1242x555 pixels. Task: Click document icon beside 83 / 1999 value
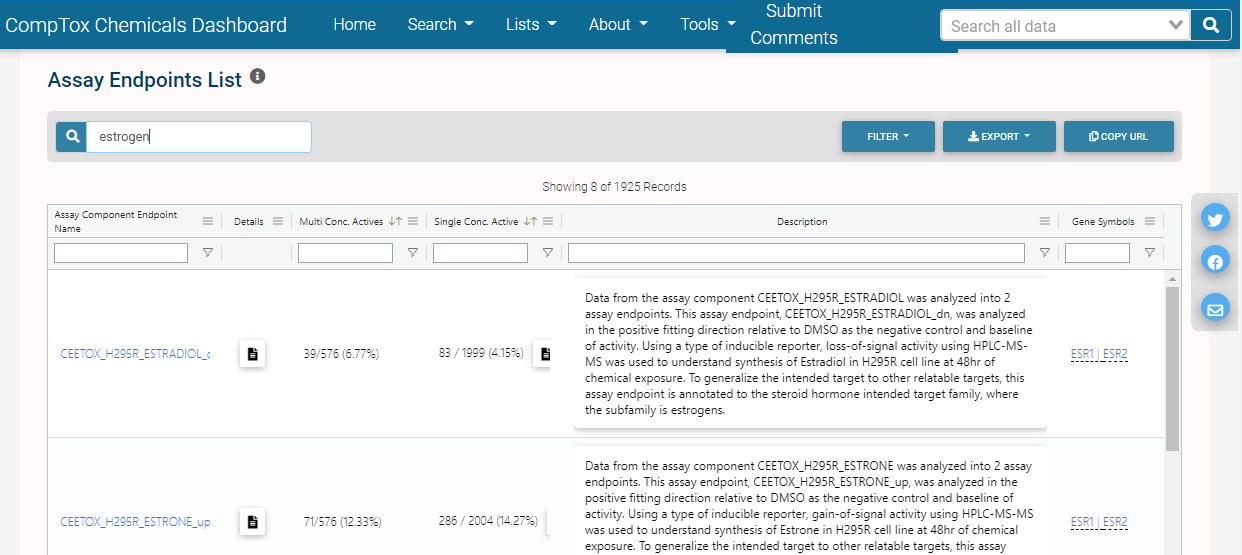point(543,354)
